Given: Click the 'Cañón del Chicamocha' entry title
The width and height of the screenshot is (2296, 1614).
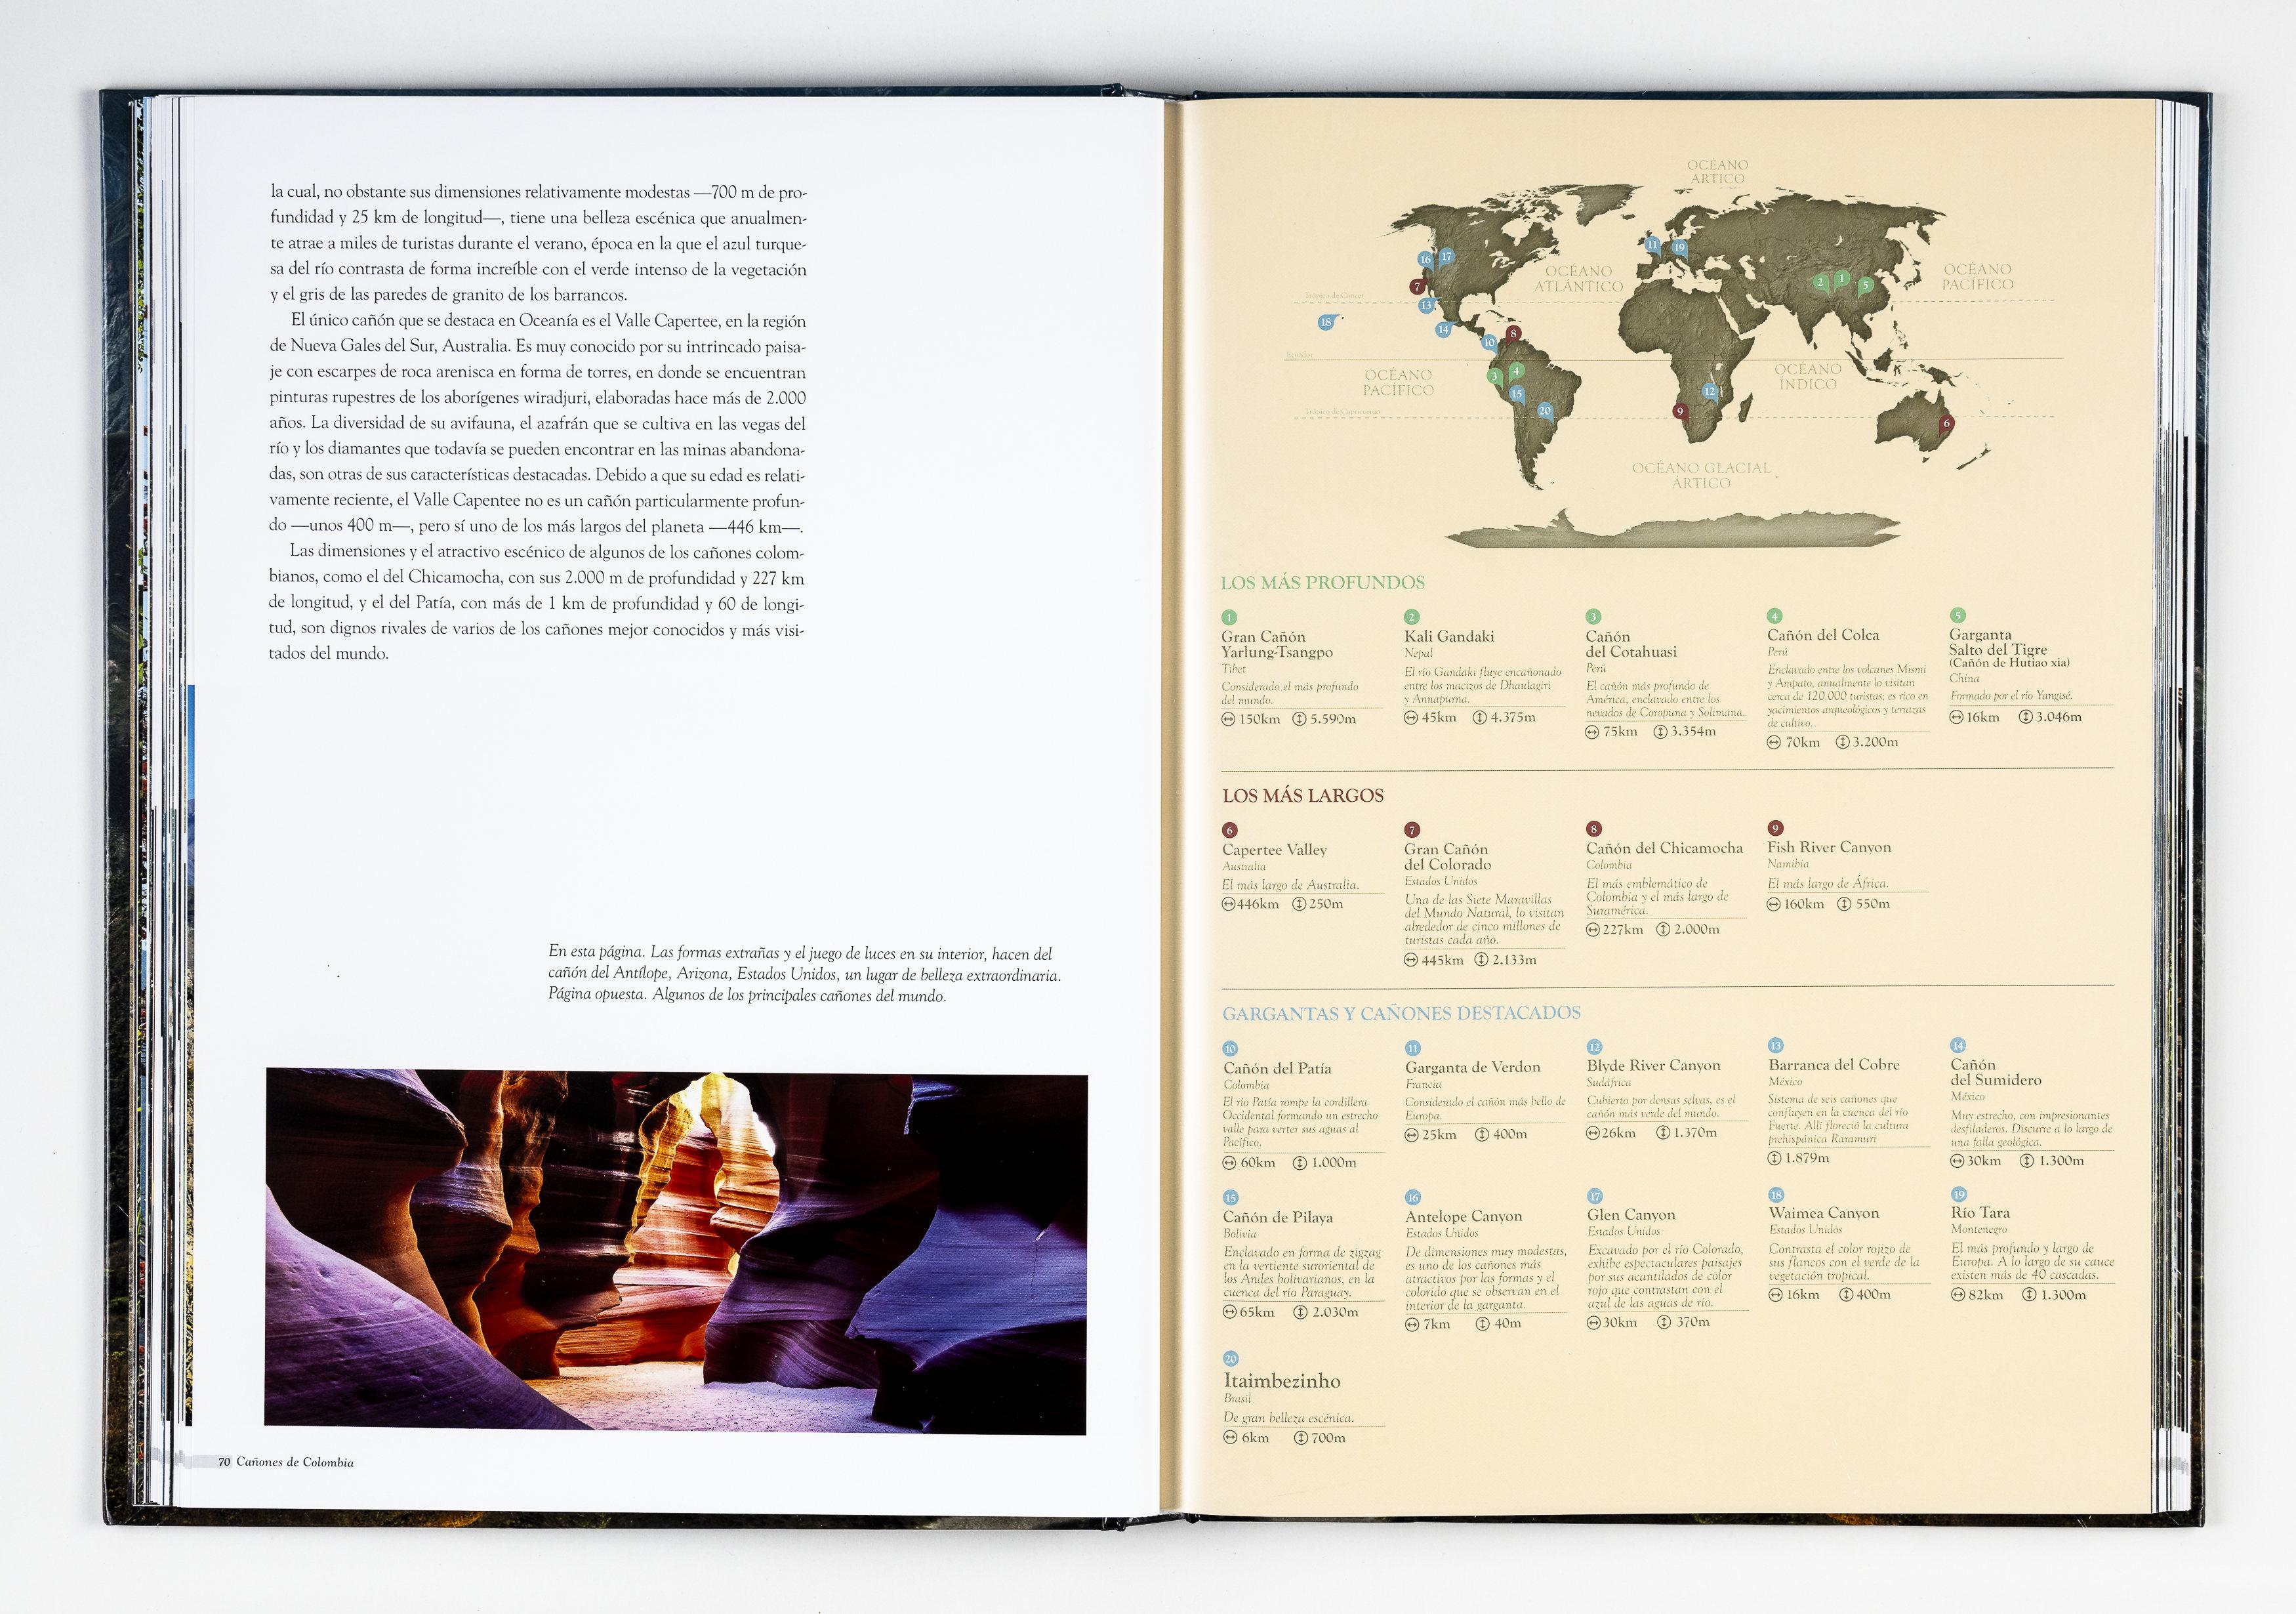Looking at the screenshot, I should click(x=1664, y=848).
